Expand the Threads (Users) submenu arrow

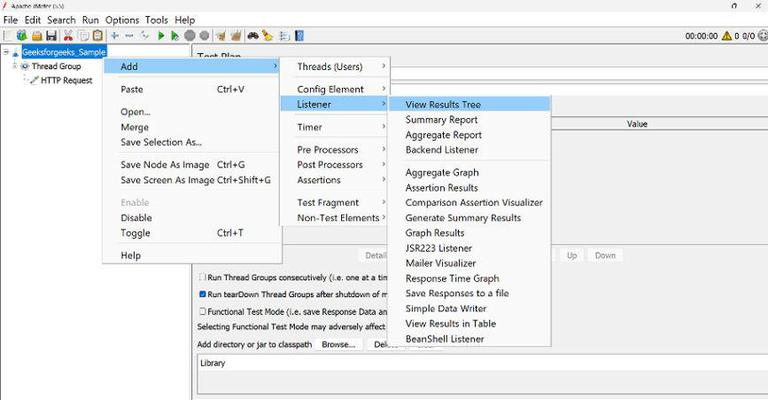tap(384, 66)
